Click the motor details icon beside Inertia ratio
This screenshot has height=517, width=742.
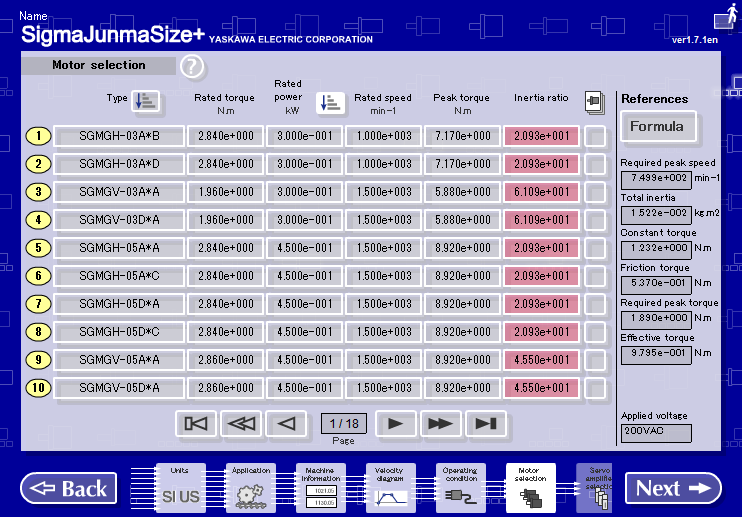pyautogui.click(x=594, y=102)
